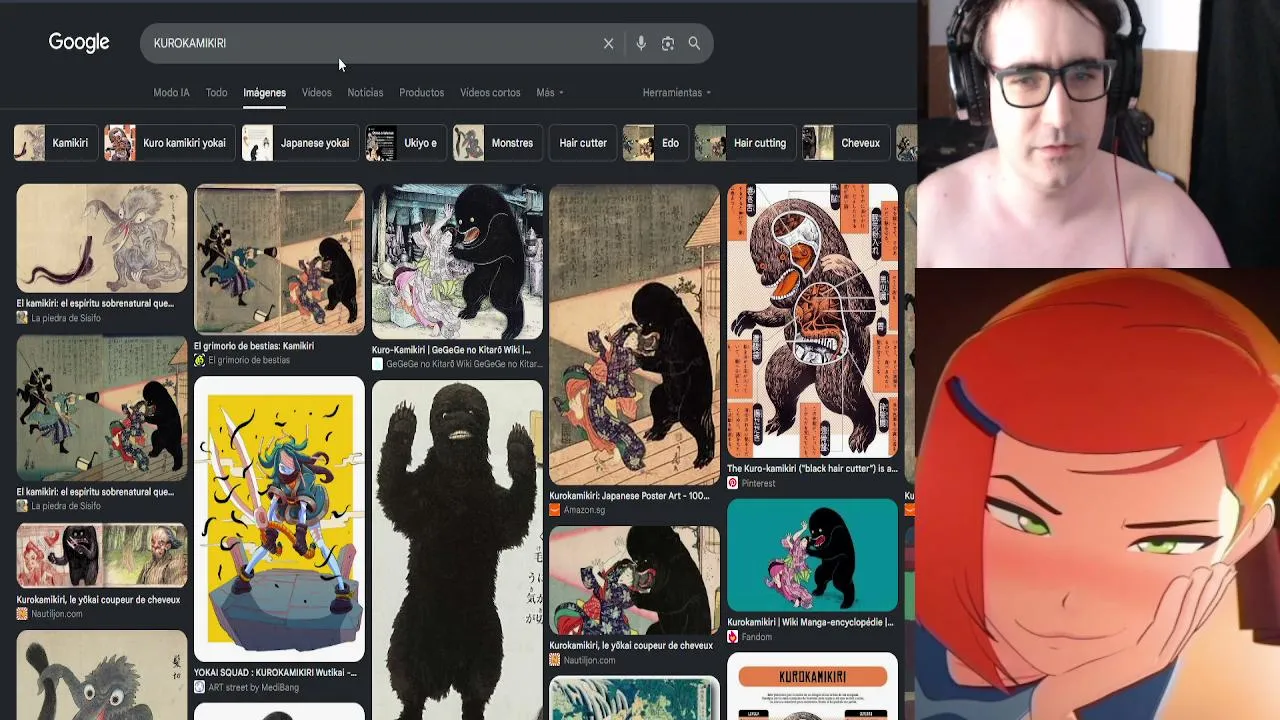Screen dimensions: 1280x720
Task: Open the YOKAI SQUAD yellow illustration thumbnail
Action: pos(279,519)
